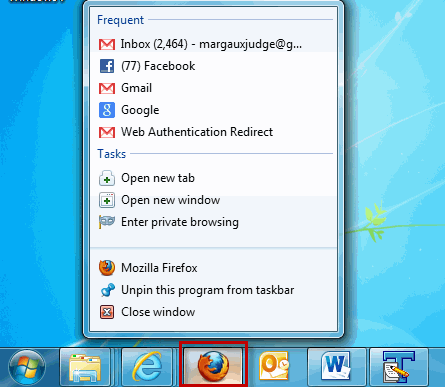Click the Gmail icon next to Gmail entry
This screenshot has width=445, height=387.
[x=107, y=88]
